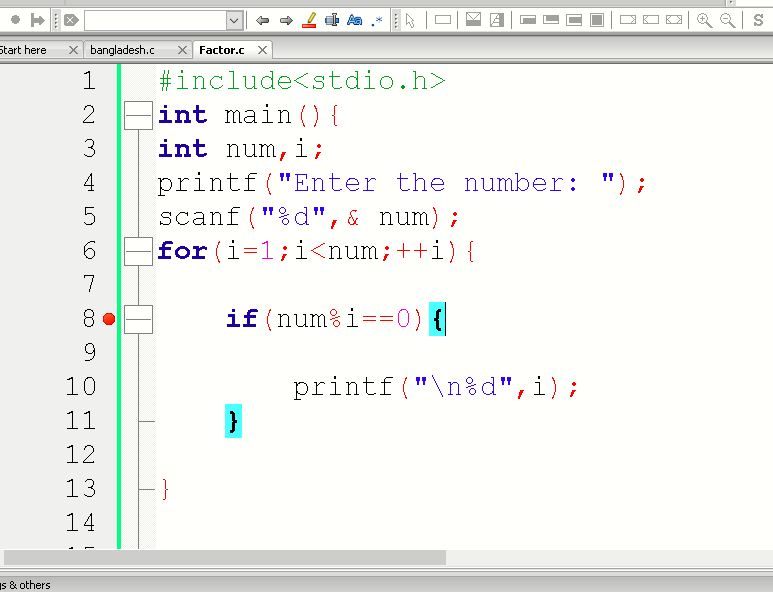Select the arrow pointer tool
Screen dimensions: 773x592
click(410, 20)
